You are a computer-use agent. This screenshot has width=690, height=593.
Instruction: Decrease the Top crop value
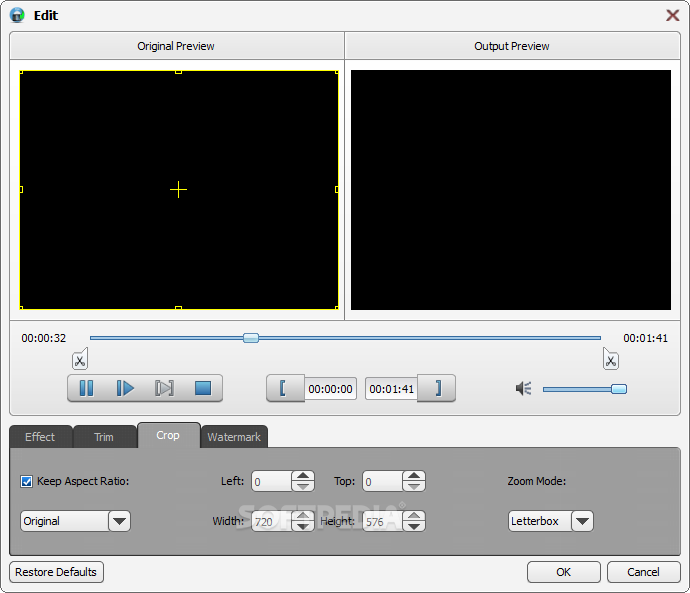tap(414, 486)
